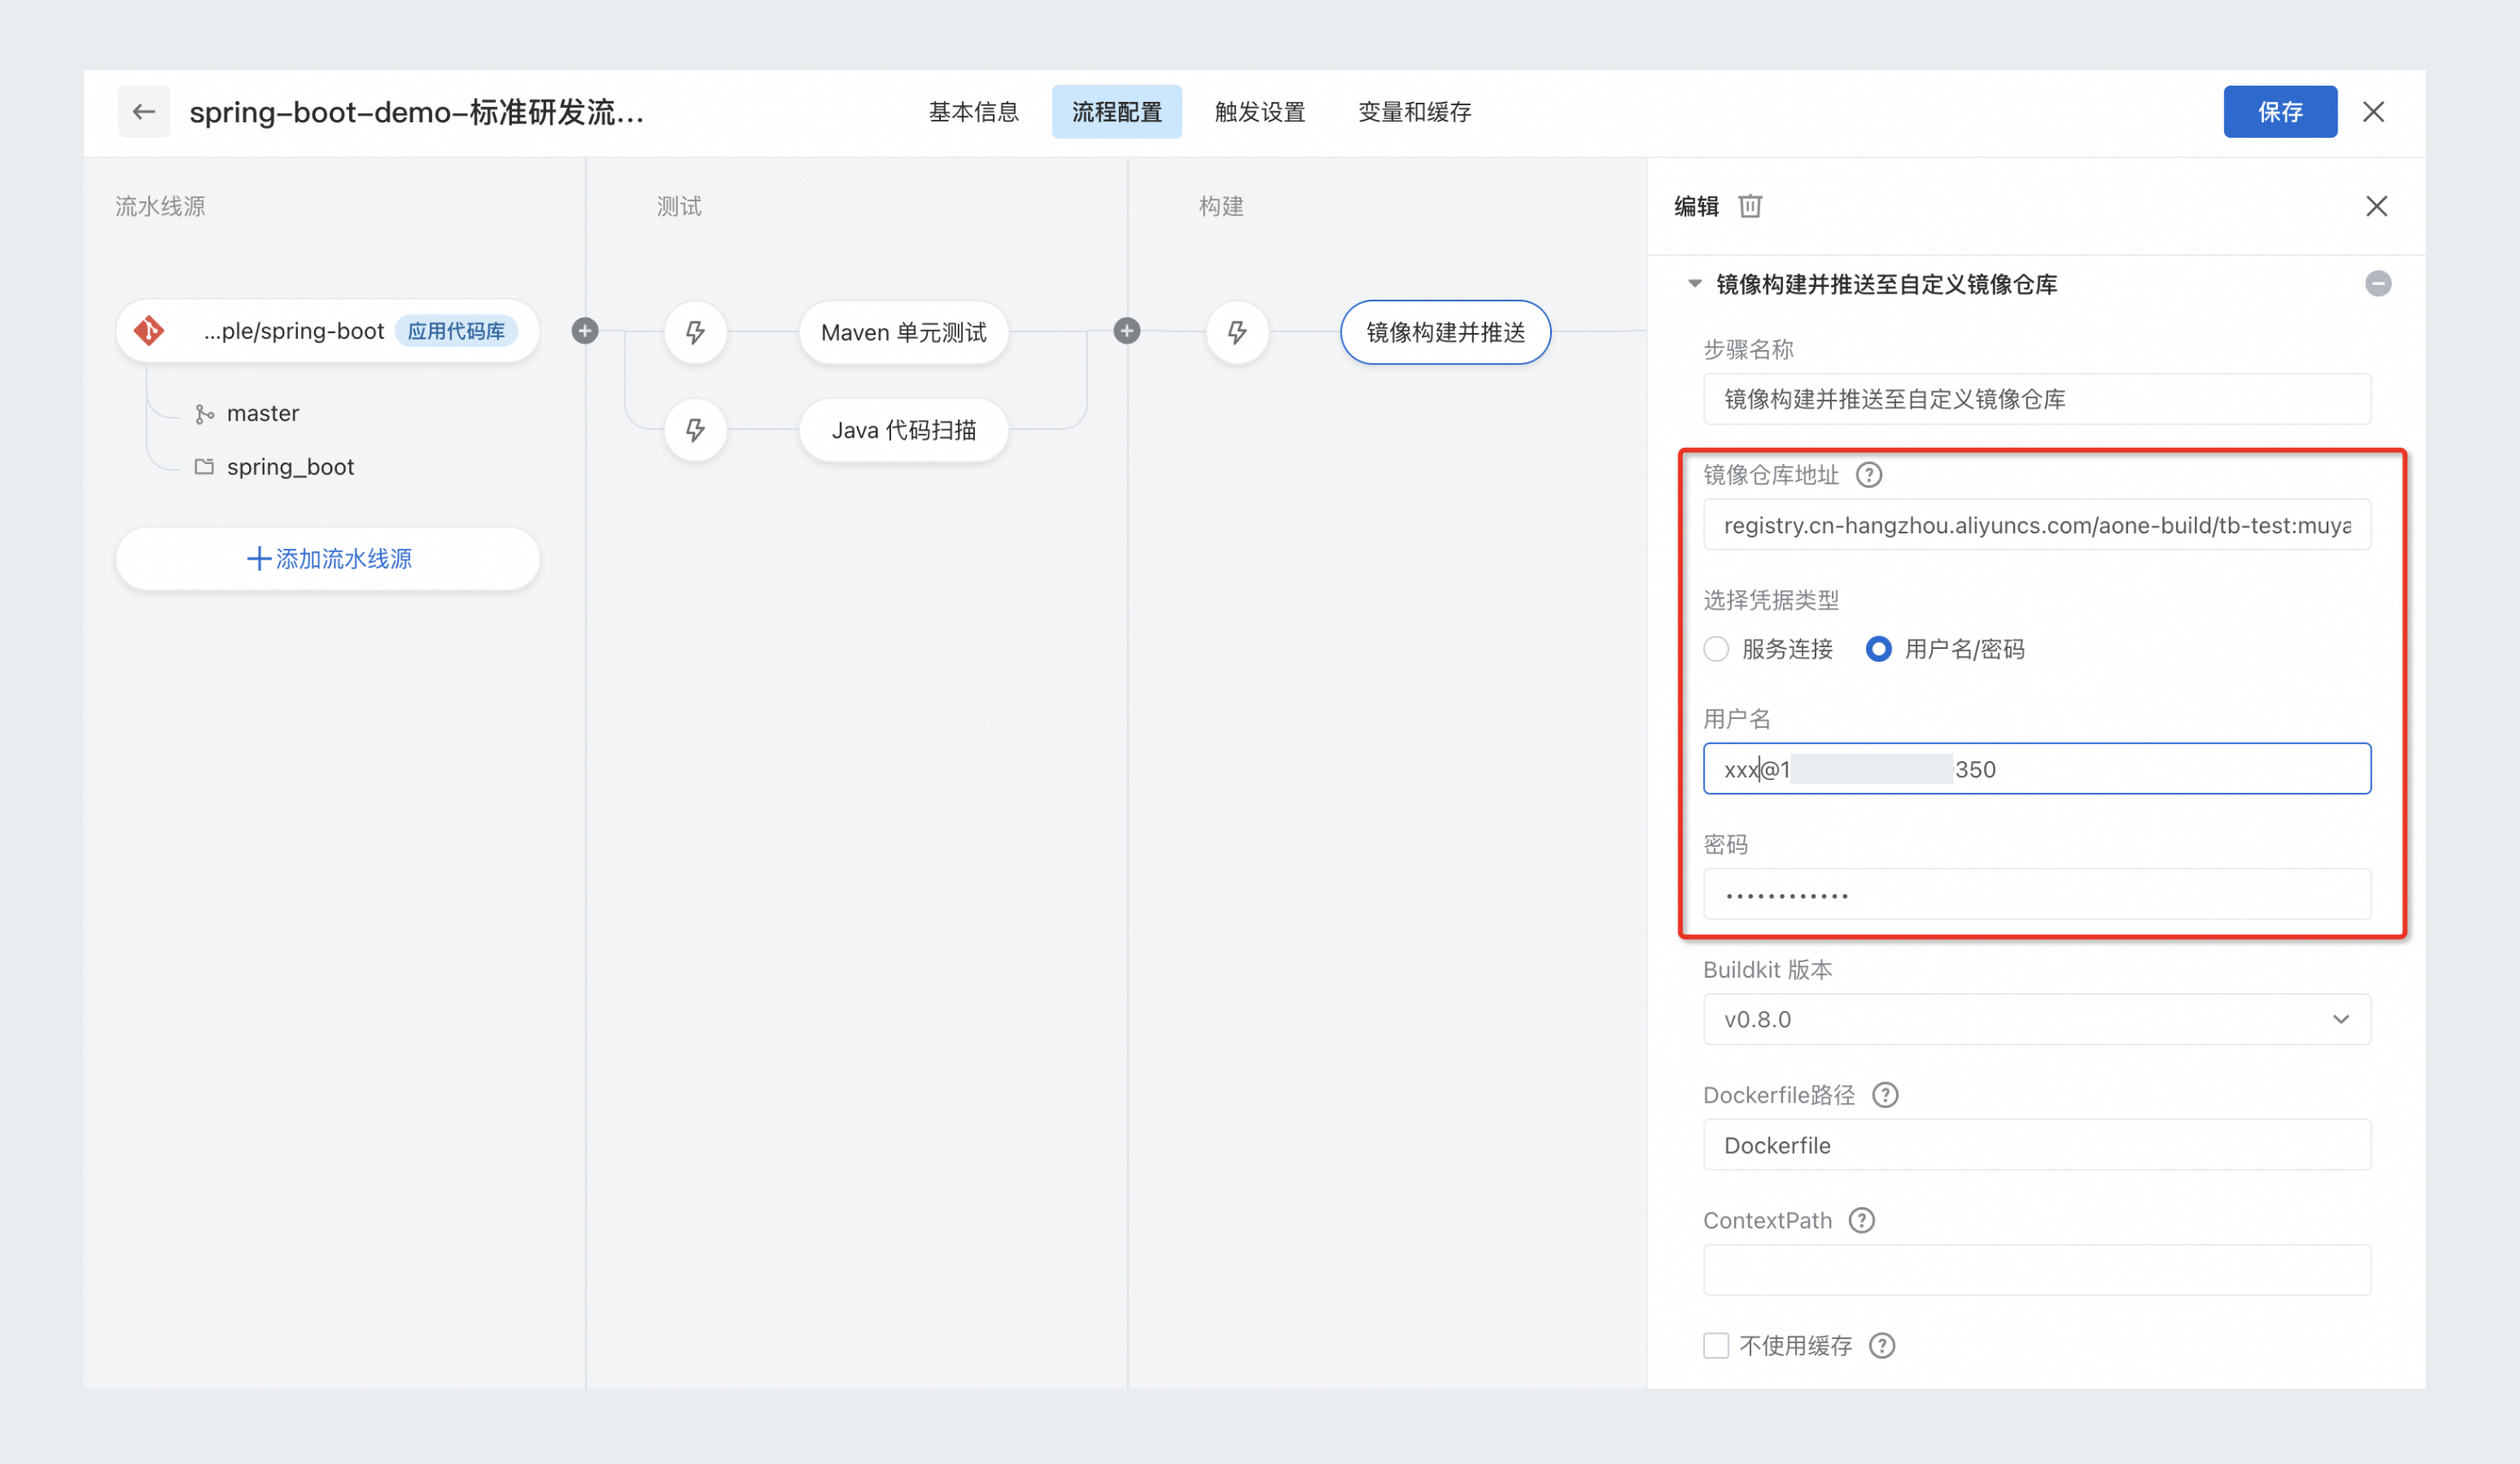Image resolution: width=2520 pixels, height=1464 pixels.
Task: Select the 服务连接 radio option
Action: [x=1716, y=649]
